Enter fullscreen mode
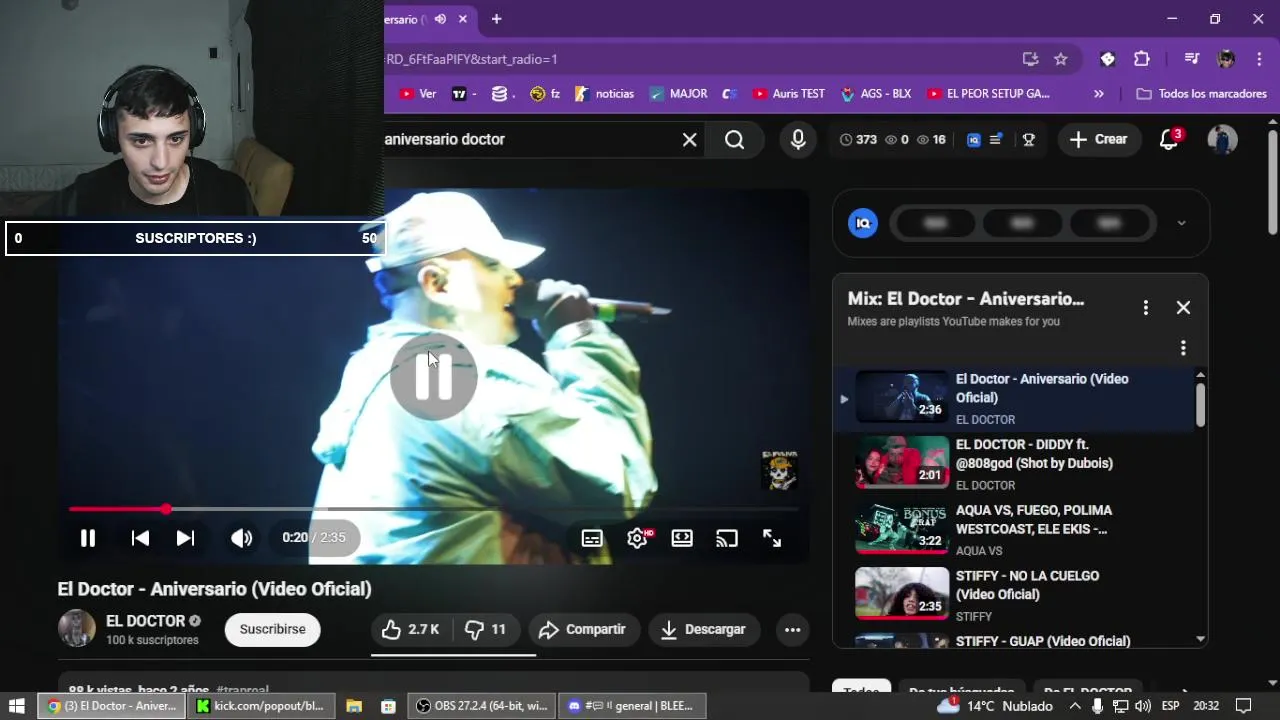This screenshot has height=720, width=1280. (x=772, y=538)
